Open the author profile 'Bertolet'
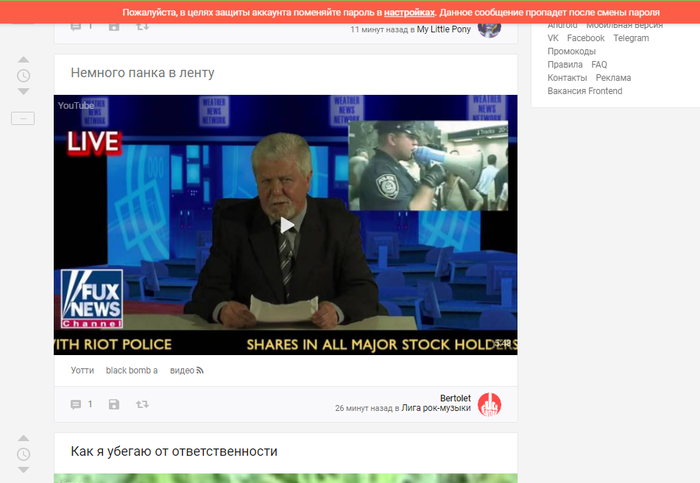700x483 pixels. click(x=455, y=398)
